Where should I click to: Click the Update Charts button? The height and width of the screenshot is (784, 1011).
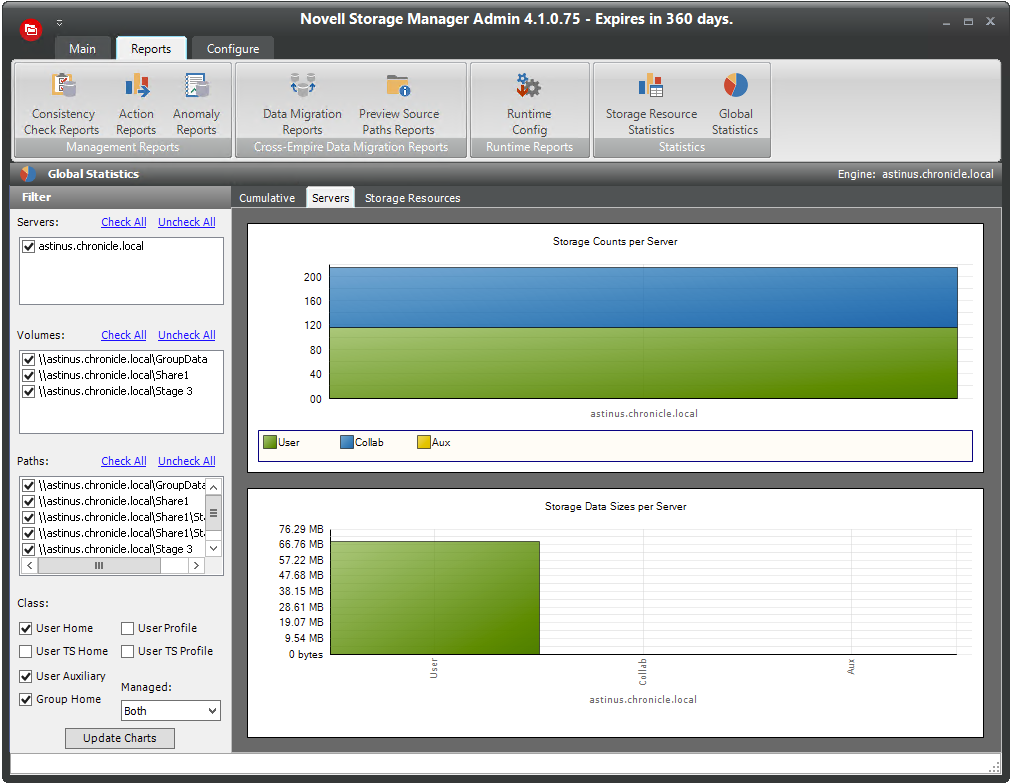click(x=120, y=738)
